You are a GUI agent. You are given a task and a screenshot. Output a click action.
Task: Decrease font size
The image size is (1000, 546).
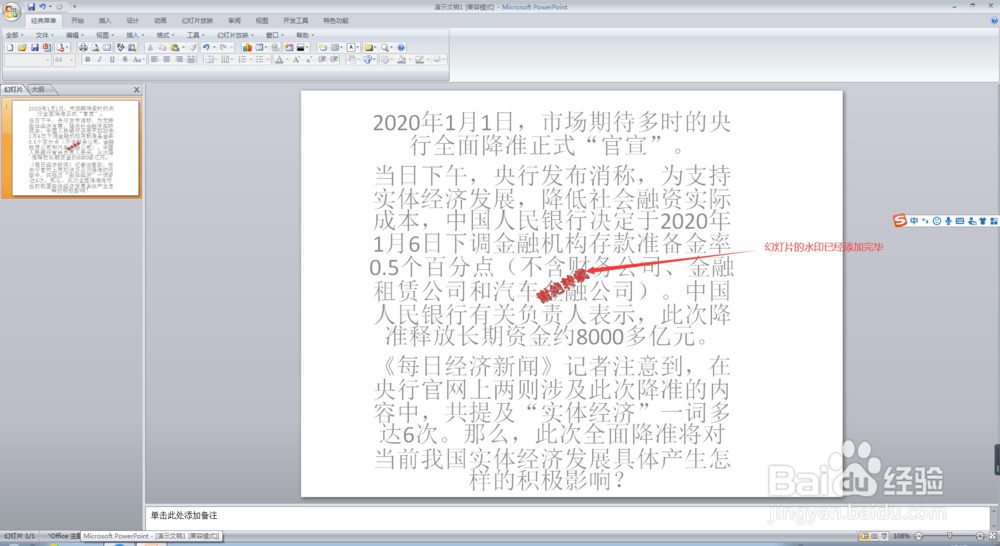pyautogui.click(x=309, y=59)
